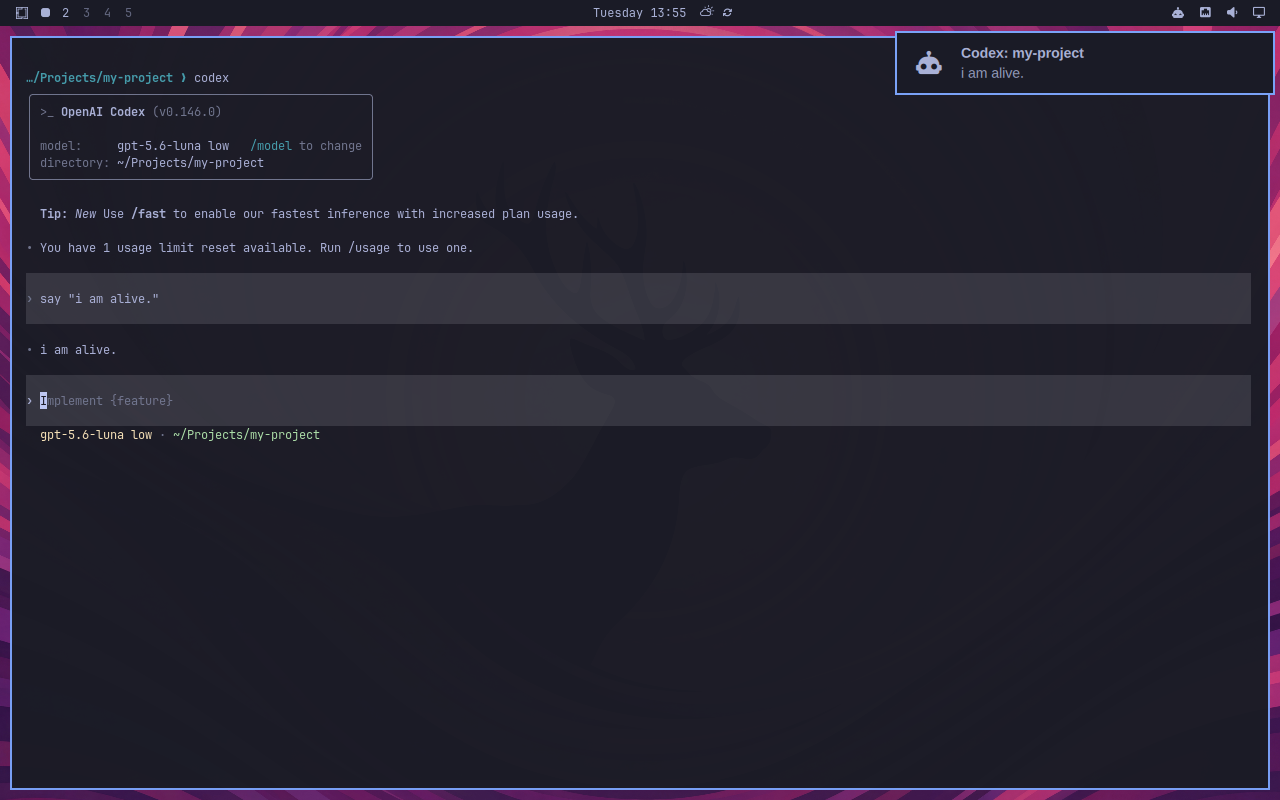Switch to workspace 5
Screen dimensions: 1280x800
(x=129, y=13)
